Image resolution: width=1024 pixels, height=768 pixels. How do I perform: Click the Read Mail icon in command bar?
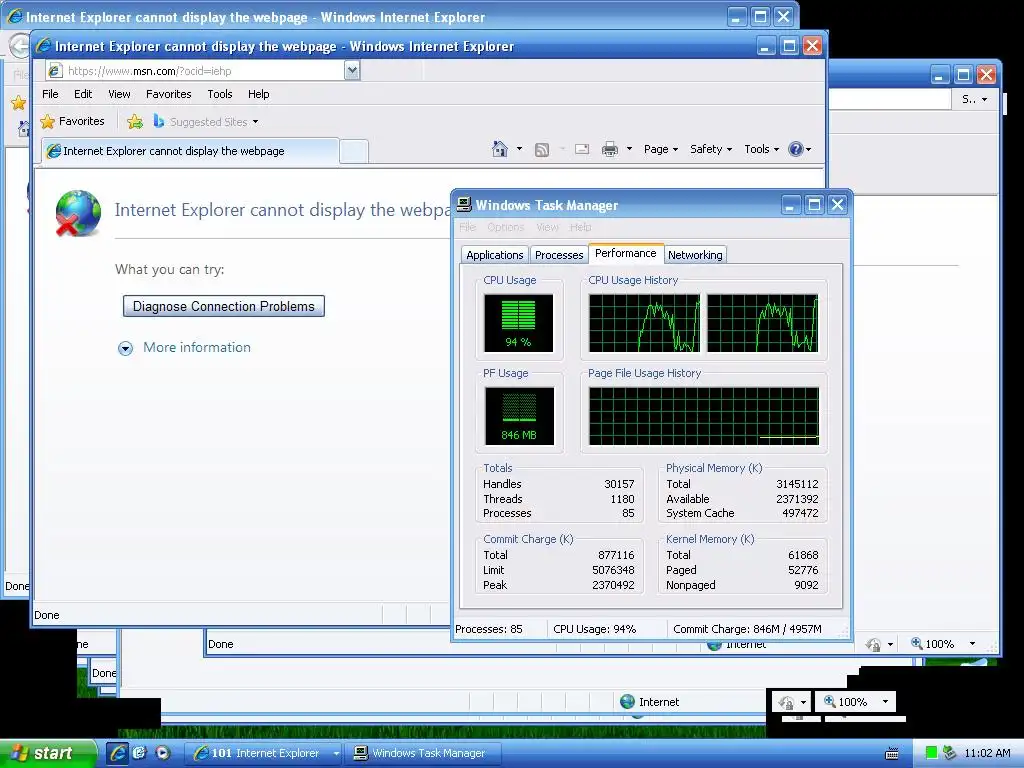click(x=582, y=150)
